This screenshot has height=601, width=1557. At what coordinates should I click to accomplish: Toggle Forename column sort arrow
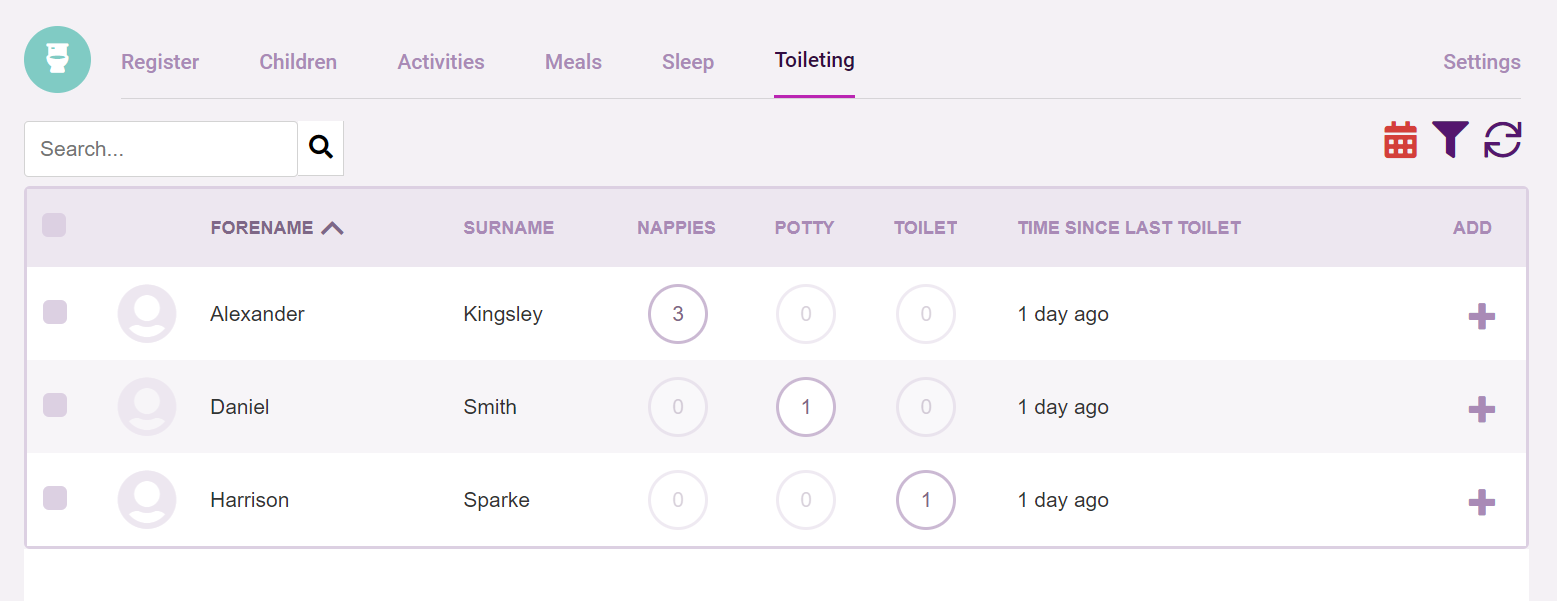pyautogui.click(x=333, y=228)
